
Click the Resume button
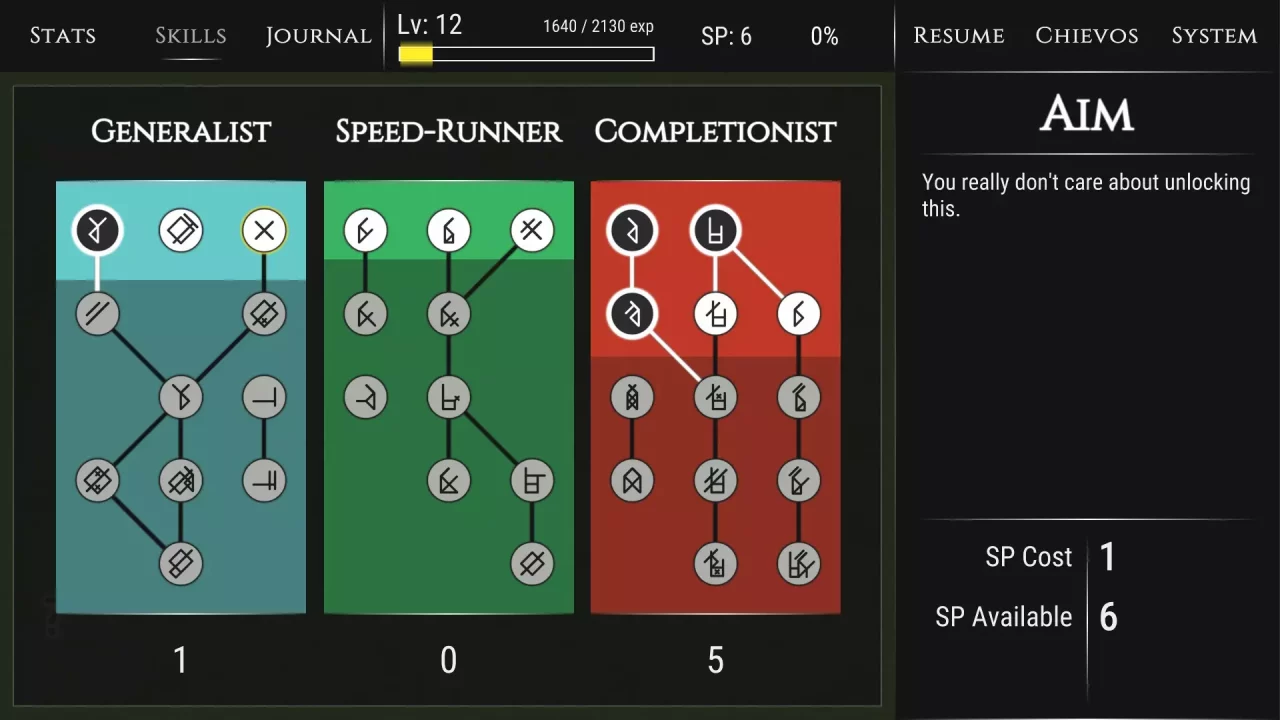coord(959,36)
